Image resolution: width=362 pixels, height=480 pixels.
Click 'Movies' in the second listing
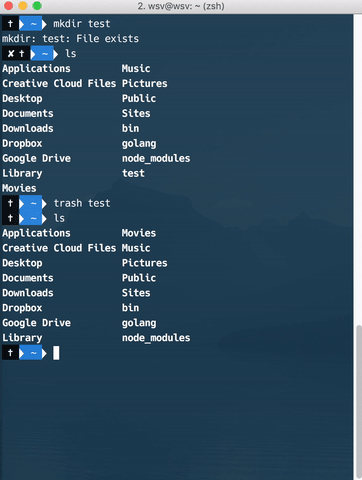pyautogui.click(x=139, y=233)
